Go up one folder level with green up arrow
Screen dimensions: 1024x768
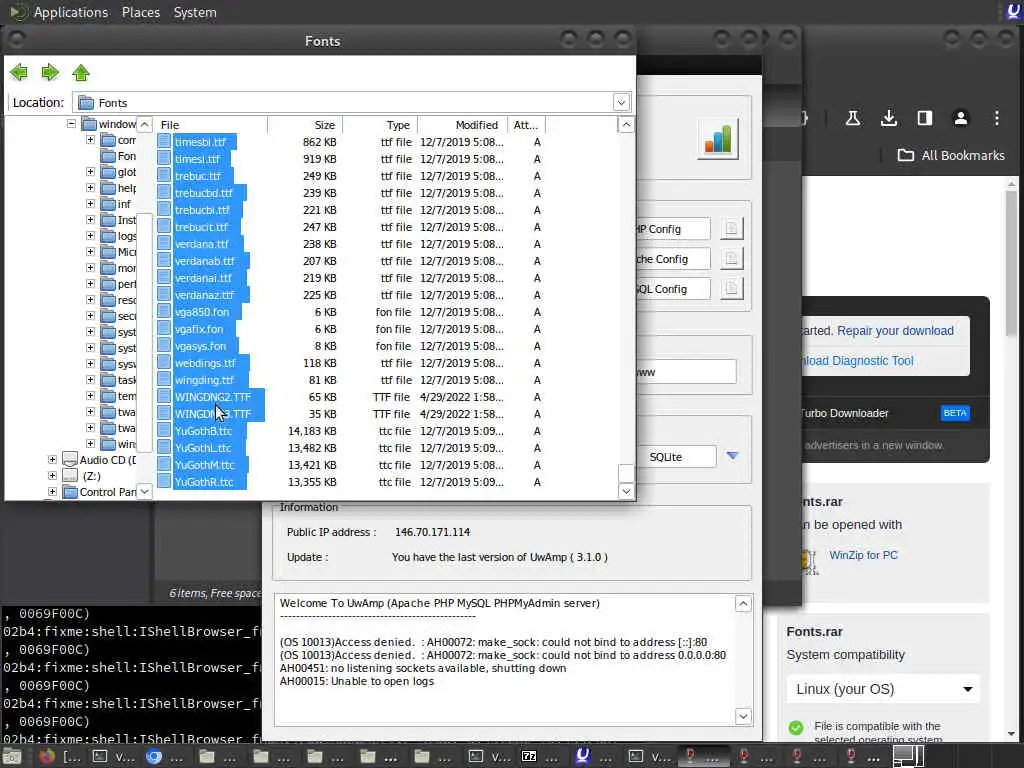pos(81,72)
